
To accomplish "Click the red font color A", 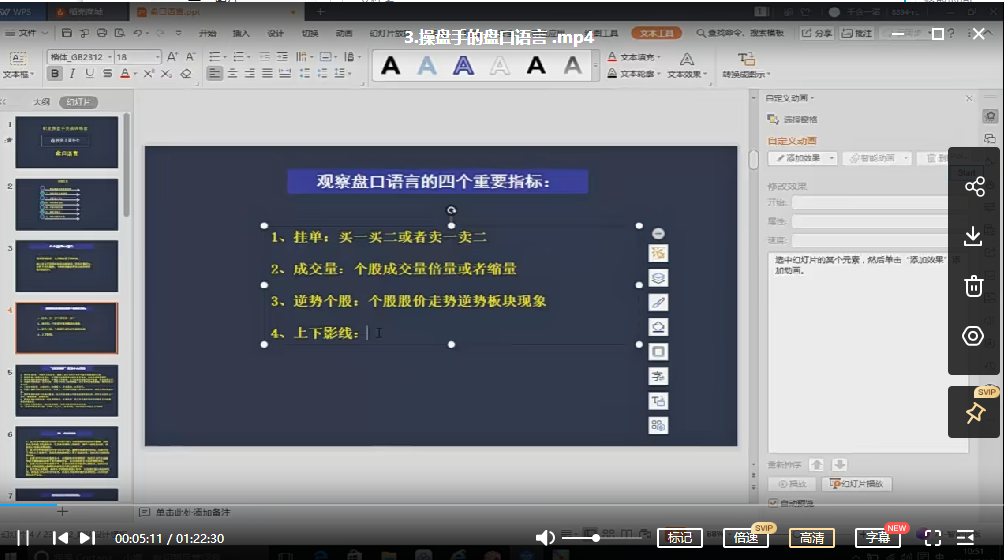I will tap(126, 74).
